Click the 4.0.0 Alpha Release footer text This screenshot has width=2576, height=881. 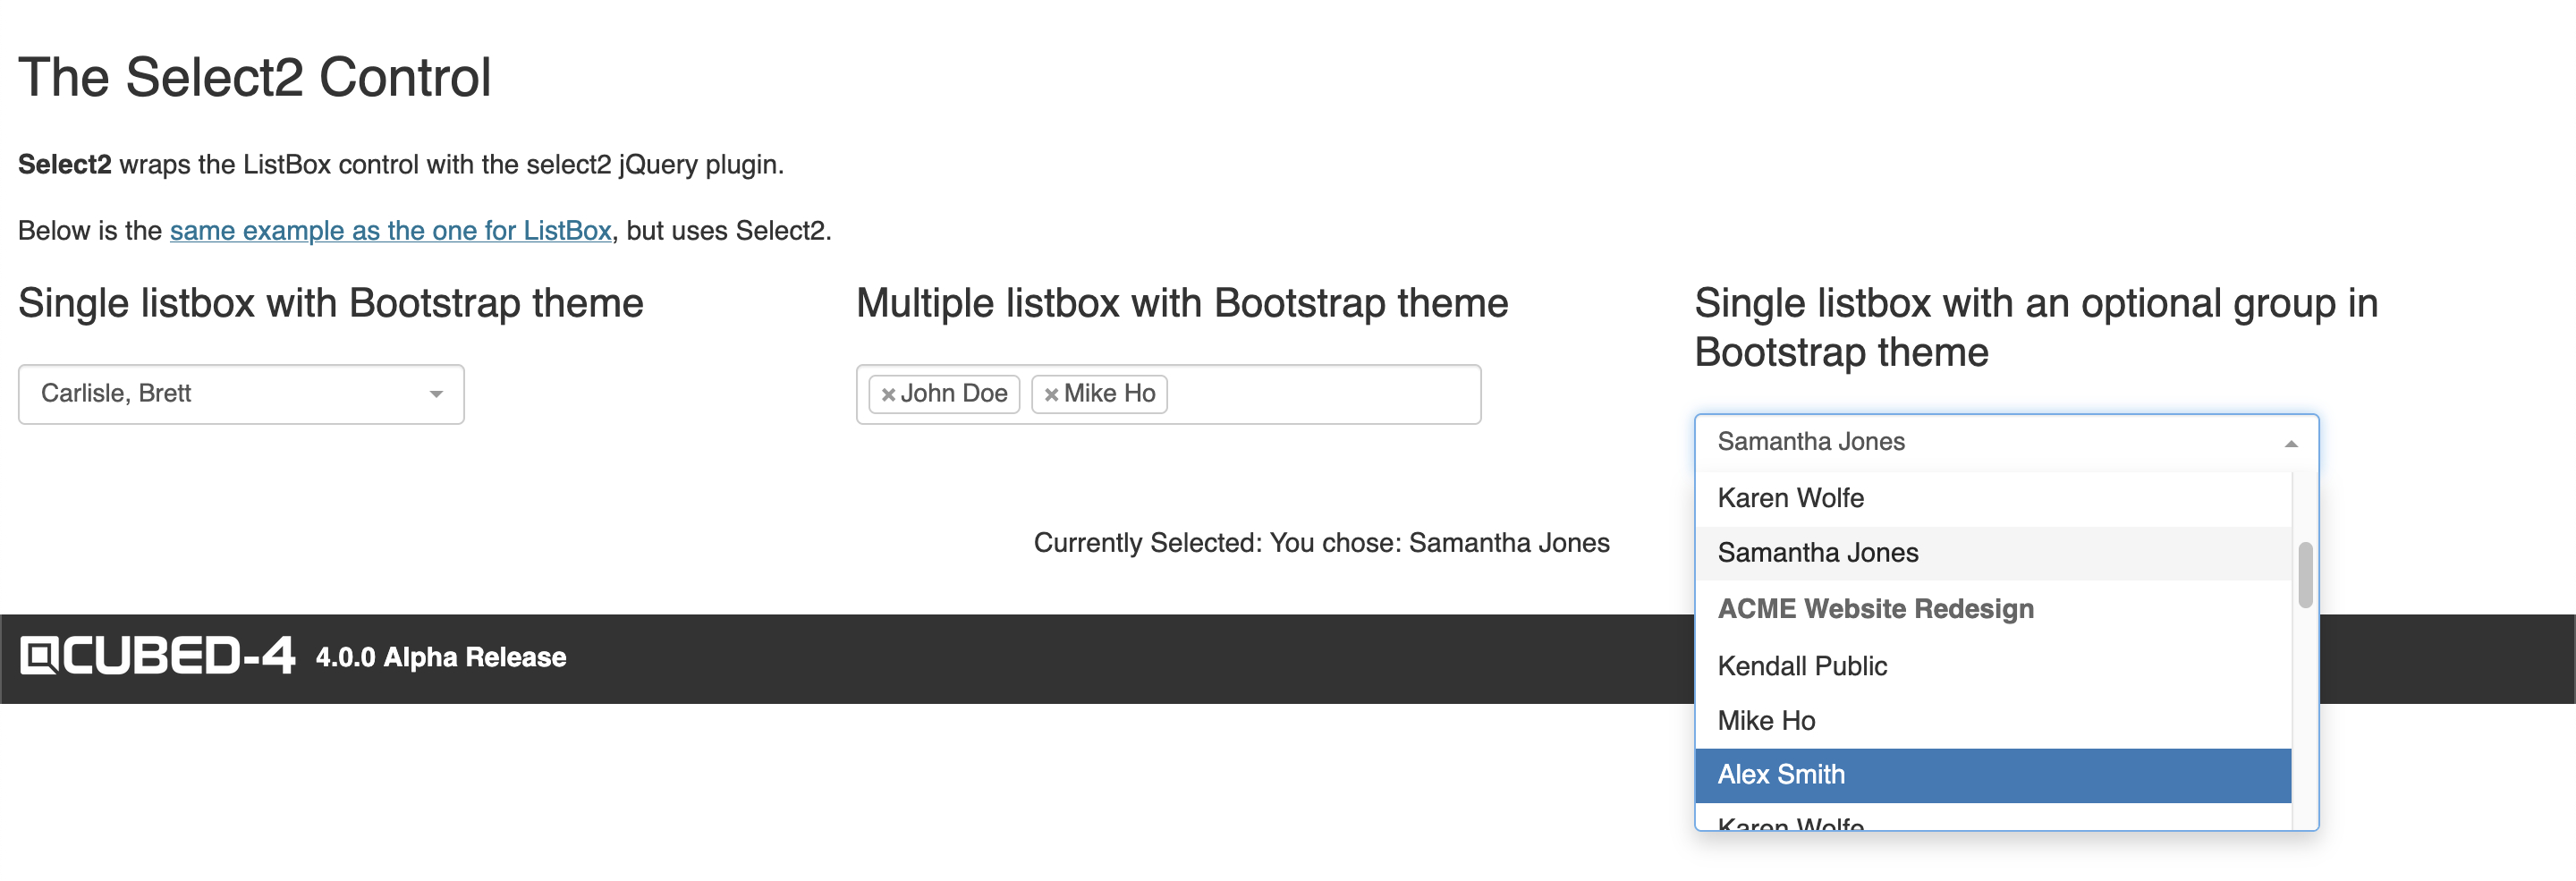click(441, 658)
